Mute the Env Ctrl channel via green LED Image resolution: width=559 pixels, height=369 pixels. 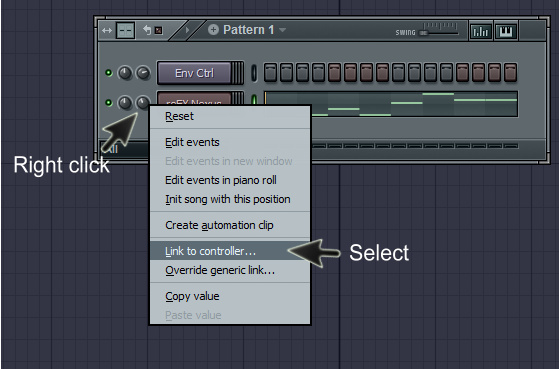pos(108,73)
